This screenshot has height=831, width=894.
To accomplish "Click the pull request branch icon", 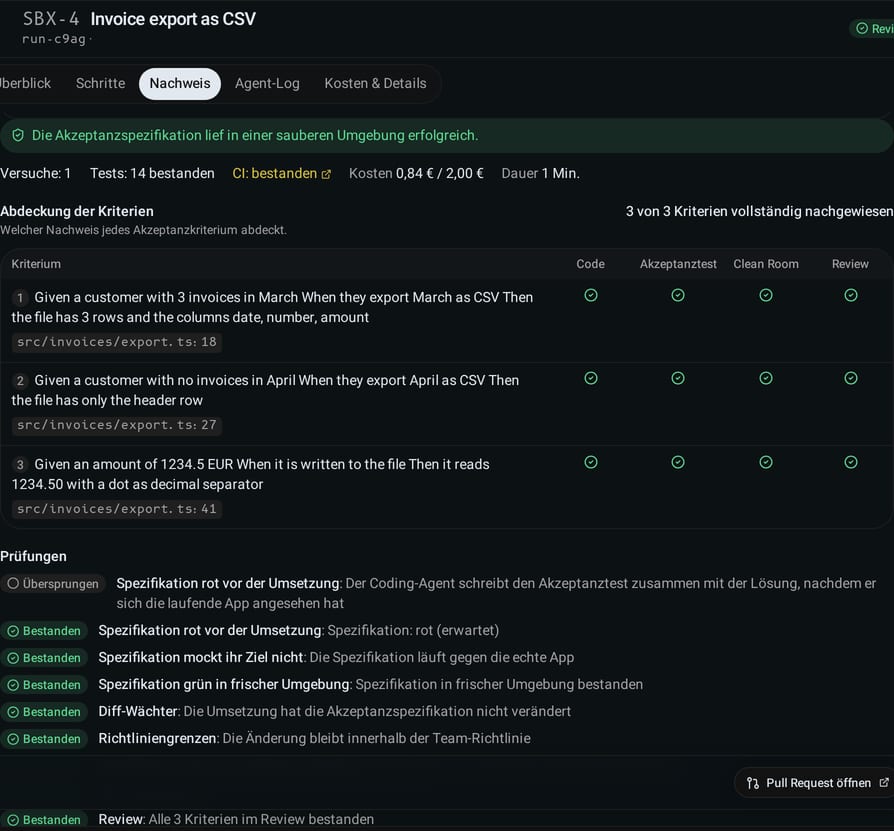I will (x=753, y=783).
